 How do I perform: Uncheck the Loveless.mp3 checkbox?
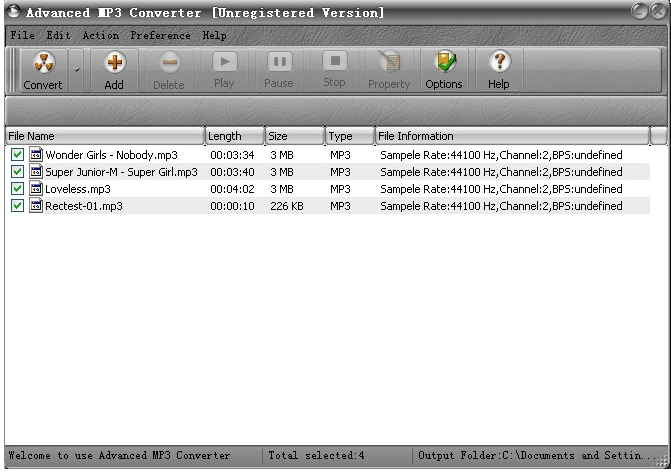[17, 189]
